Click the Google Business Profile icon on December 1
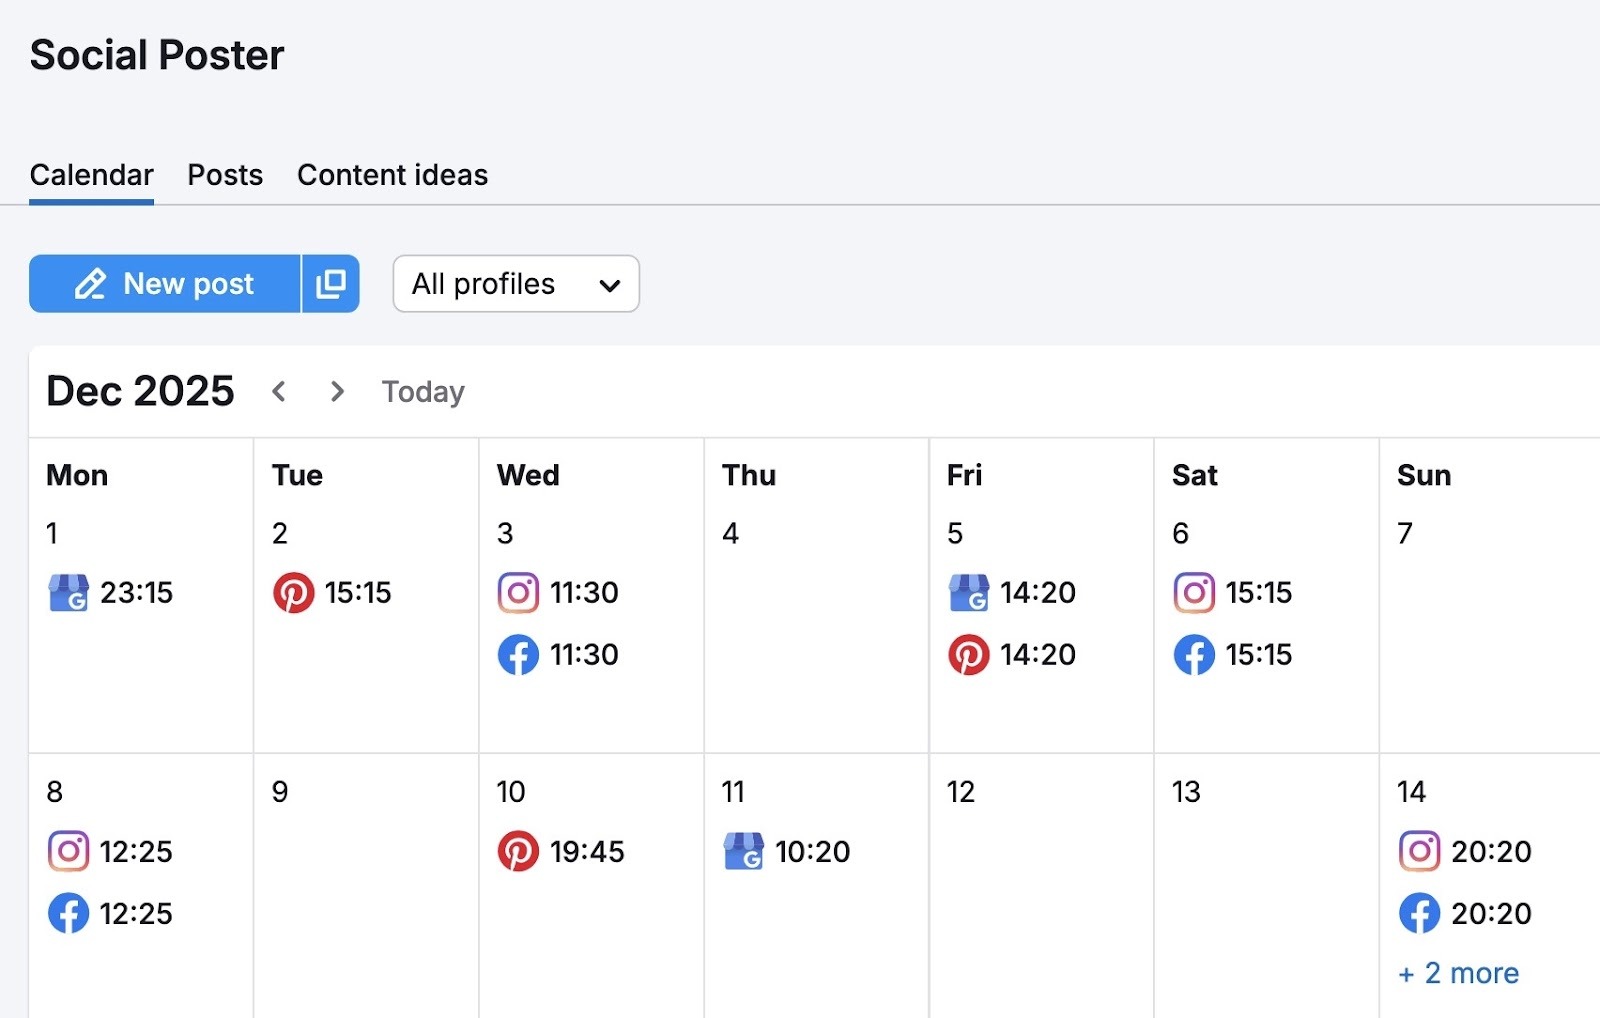The width and height of the screenshot is (1600, 1018). [69, 592]
